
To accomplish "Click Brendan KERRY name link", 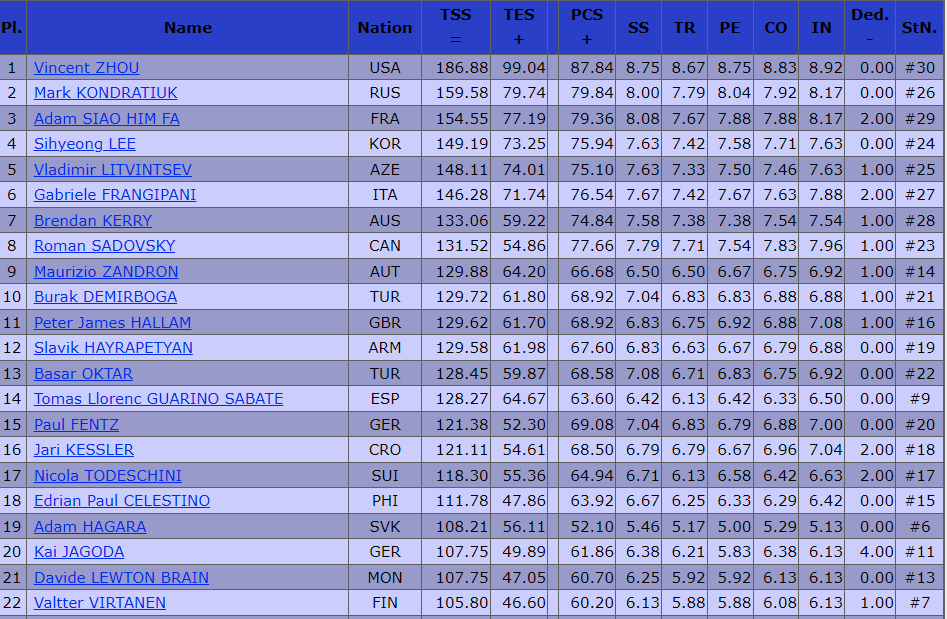I will pyautogui.click(x=93, y=221).
